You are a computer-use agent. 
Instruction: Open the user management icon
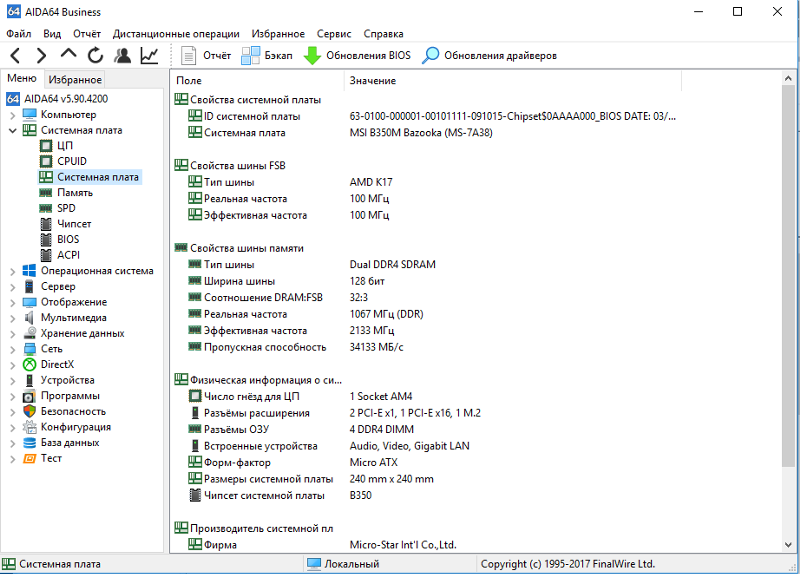coord(122,55)
